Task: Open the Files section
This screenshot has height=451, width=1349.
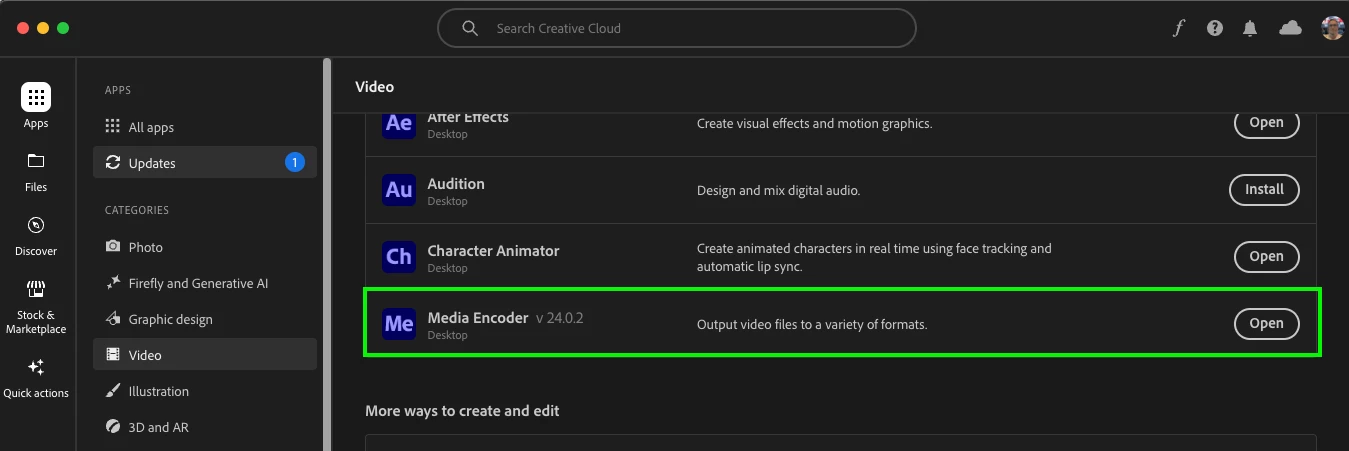Action: (x=36, y=171)
